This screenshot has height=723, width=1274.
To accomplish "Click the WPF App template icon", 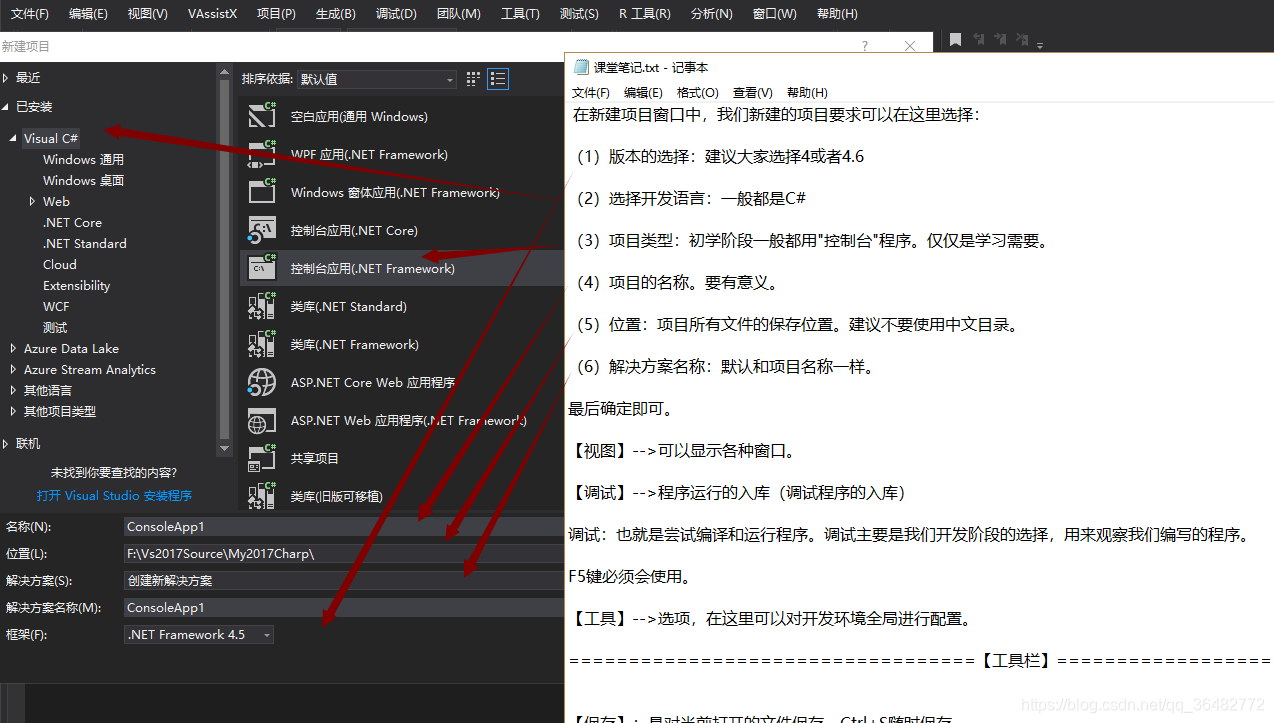I will 262,154.
